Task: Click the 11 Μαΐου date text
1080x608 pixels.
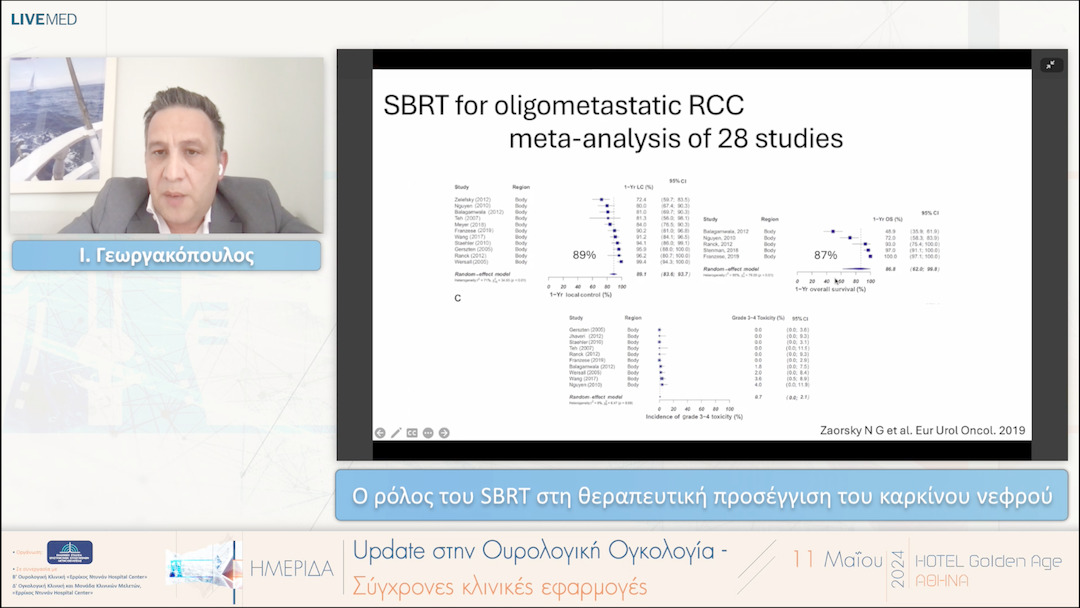Action: point(838,559)
